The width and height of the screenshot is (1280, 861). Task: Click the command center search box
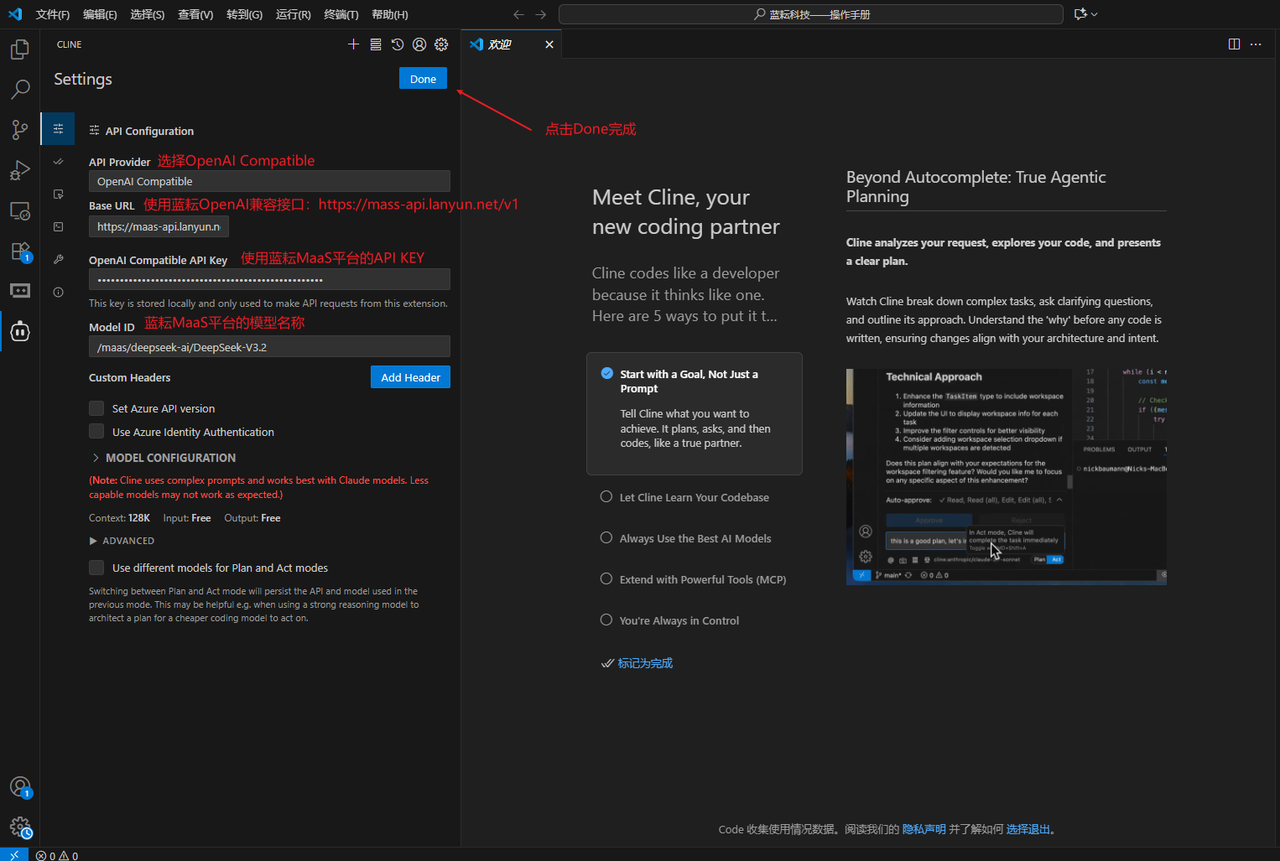click(811, 14)
